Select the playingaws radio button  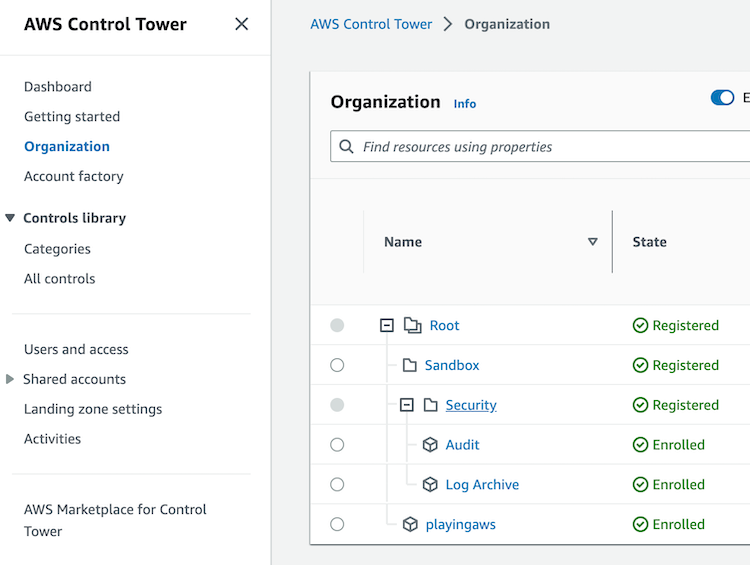click(x=337, y=524)
